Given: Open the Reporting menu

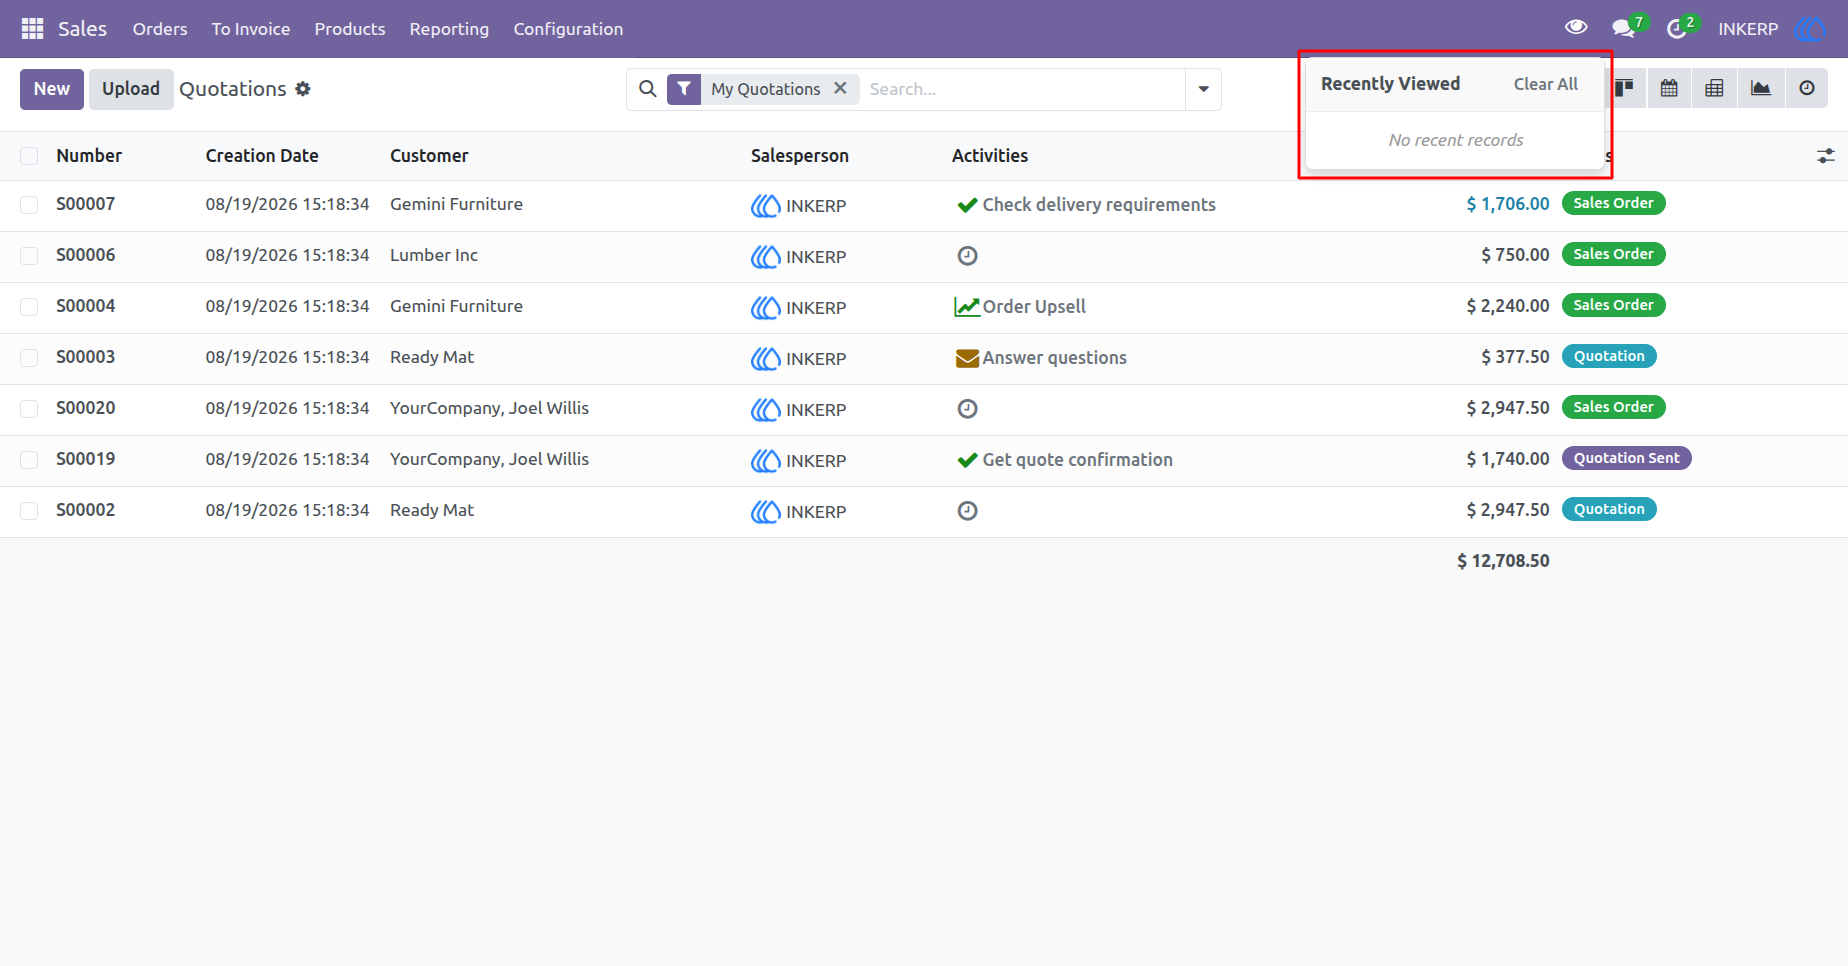Looking at the screenshot, I should coord(449,29).
